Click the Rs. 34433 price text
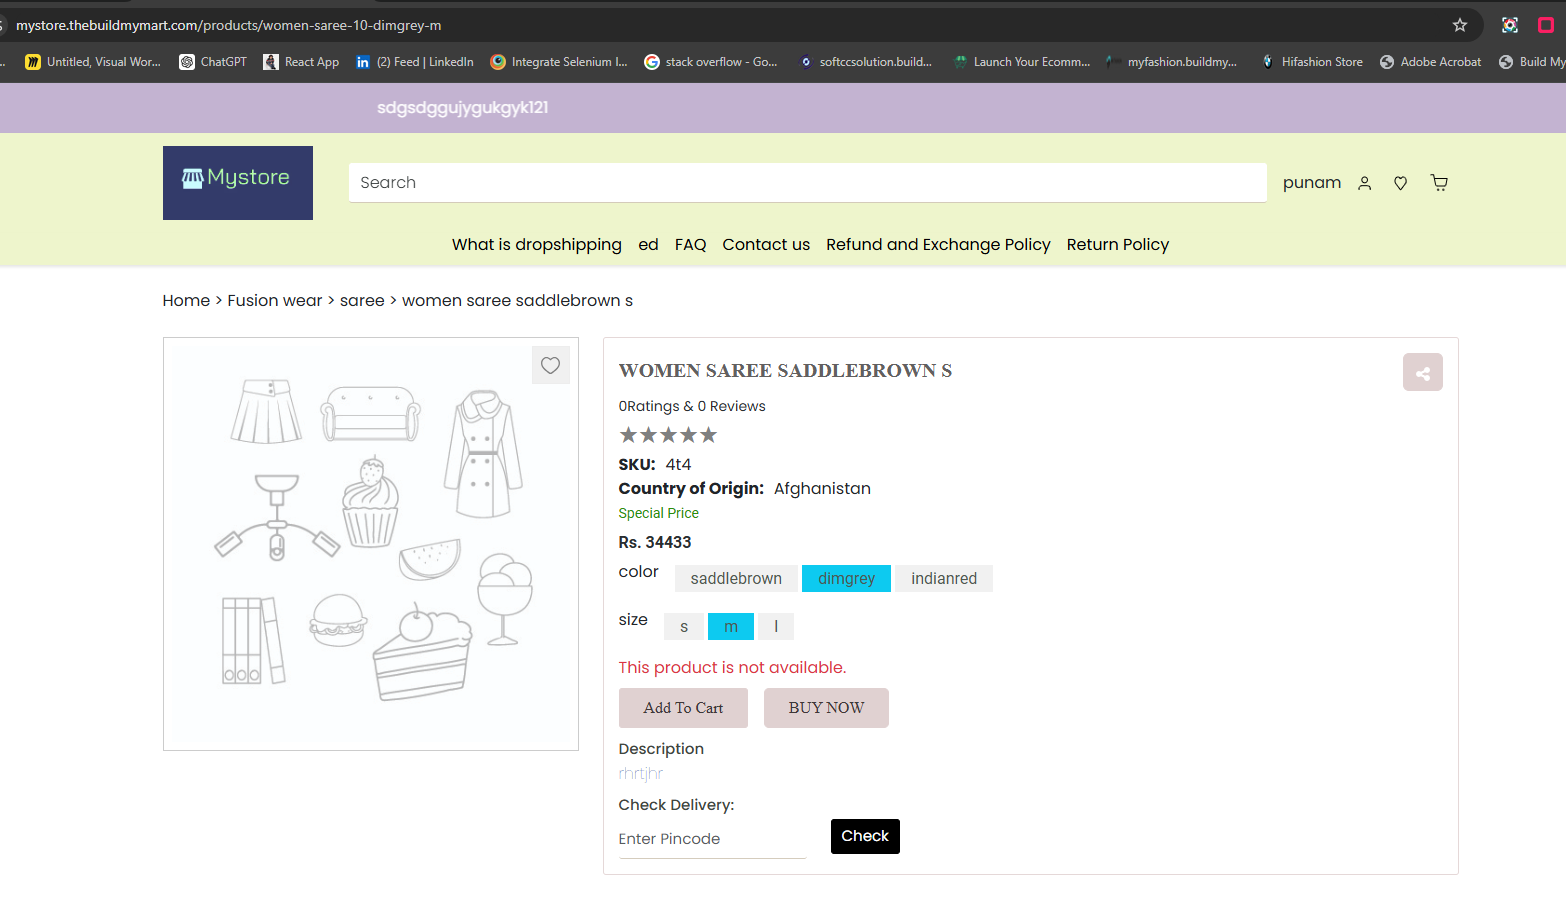Image resolution: width=1566 pixels, height=913 pixels. [655, 542]
